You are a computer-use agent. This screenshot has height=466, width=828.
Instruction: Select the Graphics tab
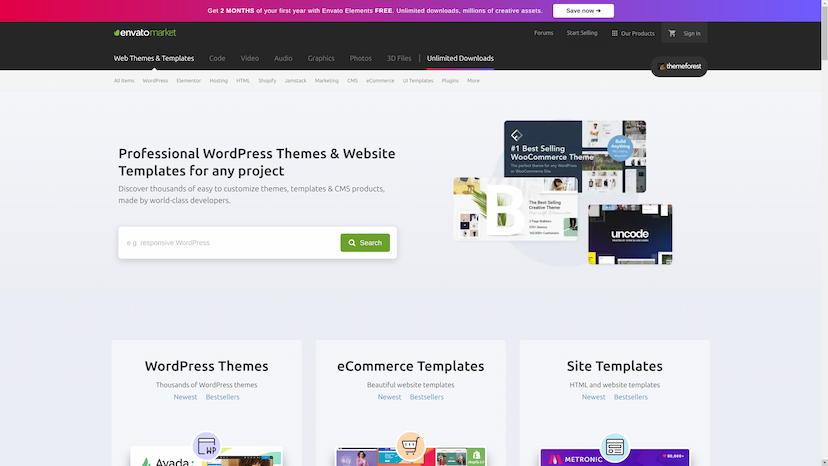321,58
